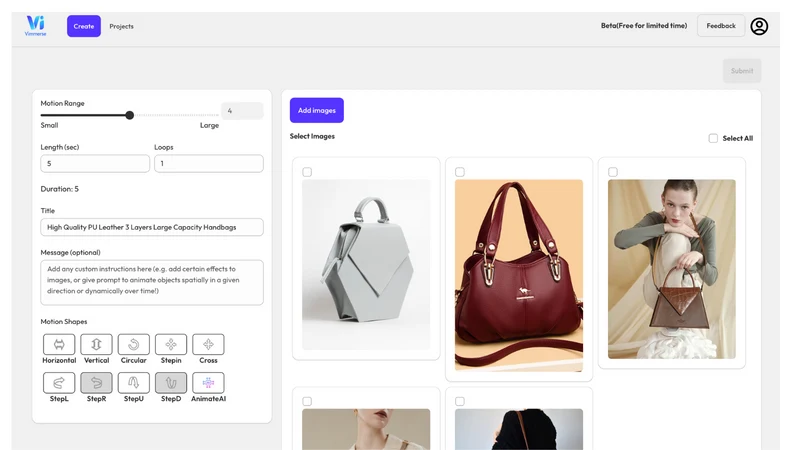Click the Motion Range slider handle
The width and height of the screenshot is (800, 450).
130,115
